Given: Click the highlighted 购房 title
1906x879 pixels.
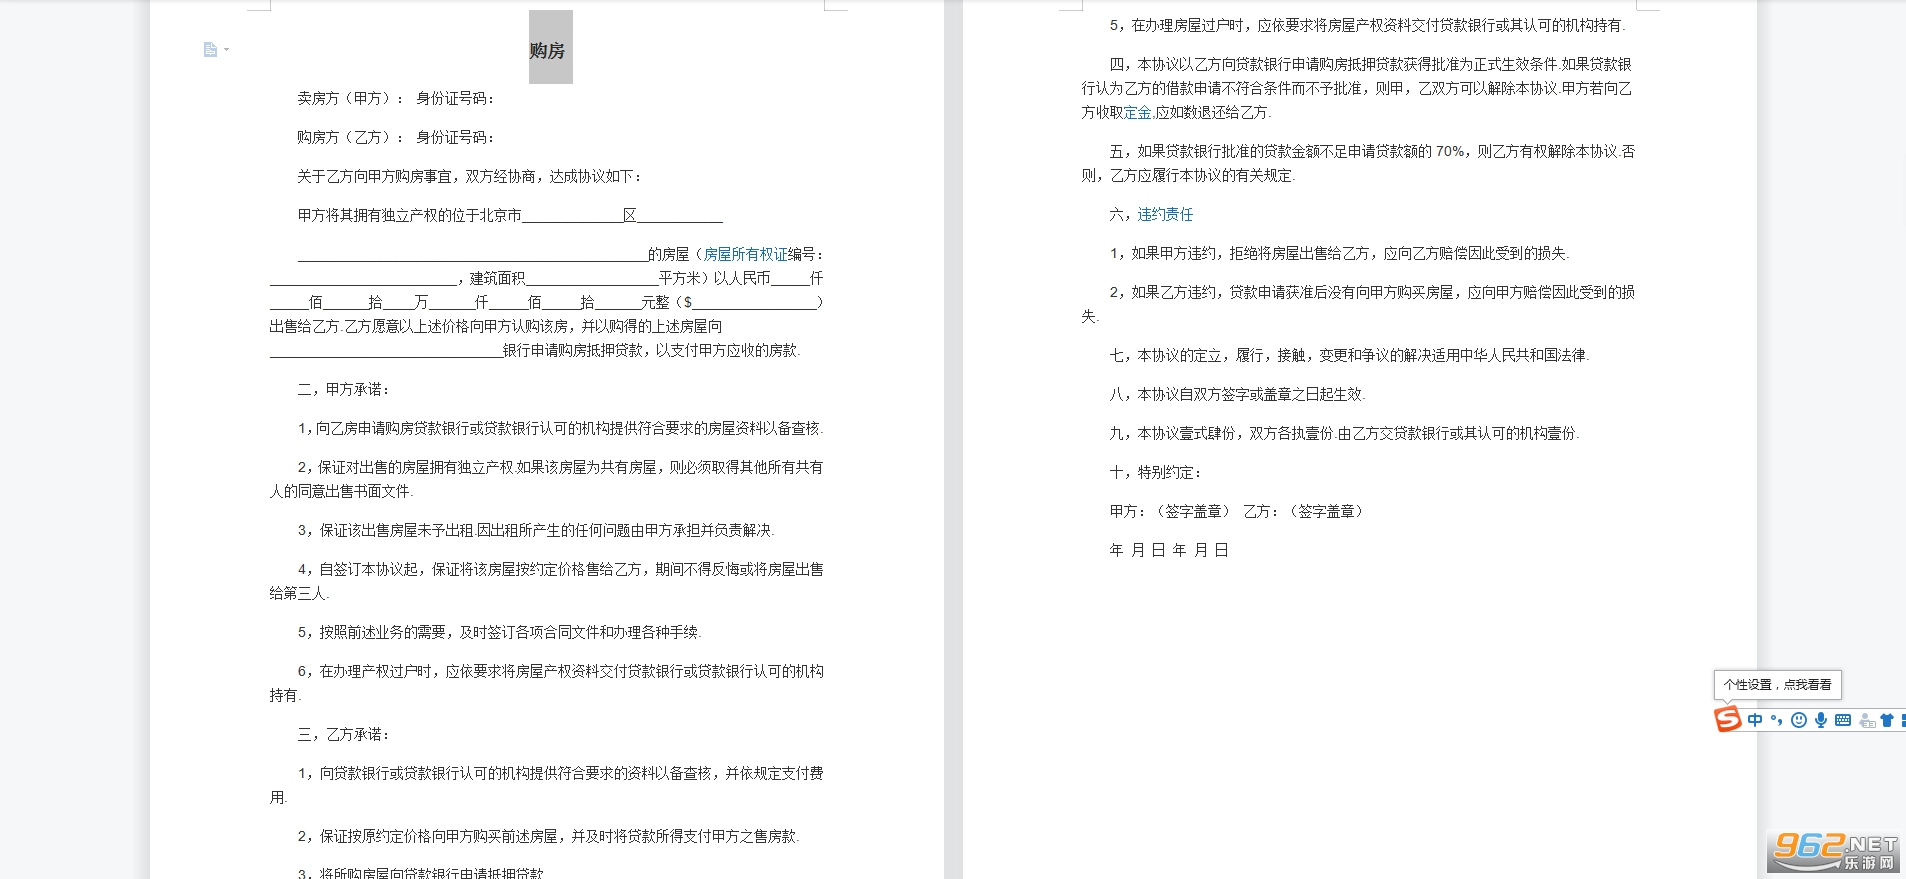Looking at the screenshot, I should [x=548, y=50].
